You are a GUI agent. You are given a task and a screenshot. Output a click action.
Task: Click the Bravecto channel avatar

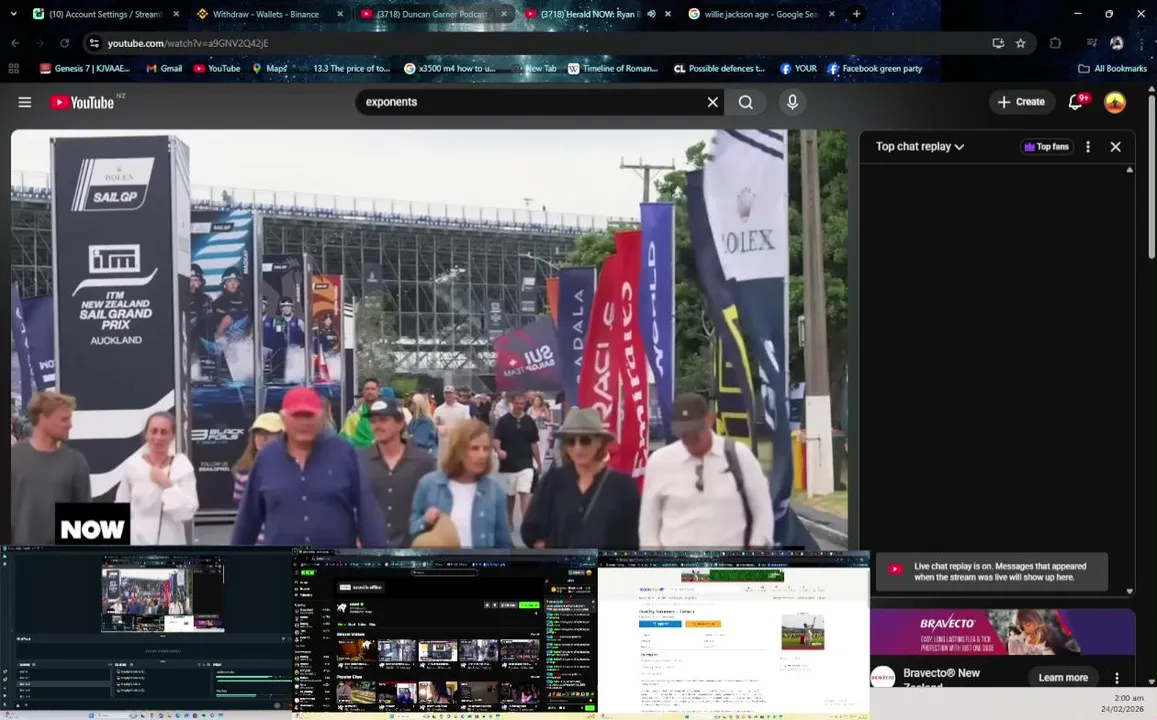(x=883, y=676)
